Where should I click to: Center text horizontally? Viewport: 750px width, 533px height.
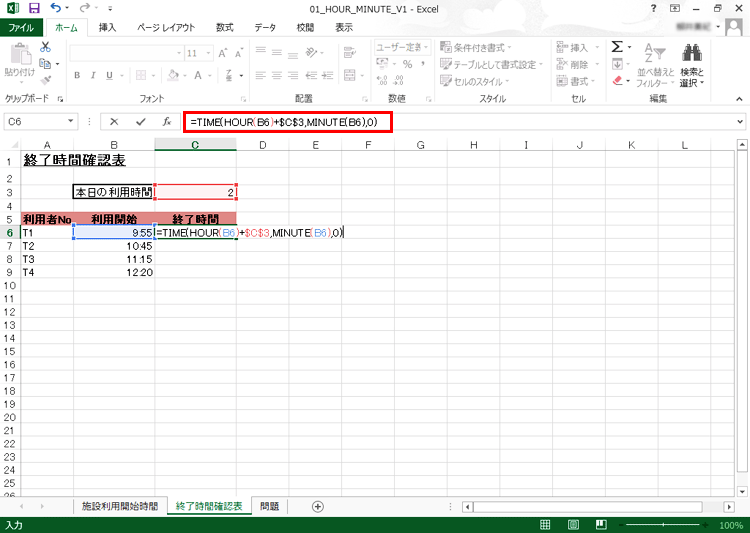click(277, 76)
